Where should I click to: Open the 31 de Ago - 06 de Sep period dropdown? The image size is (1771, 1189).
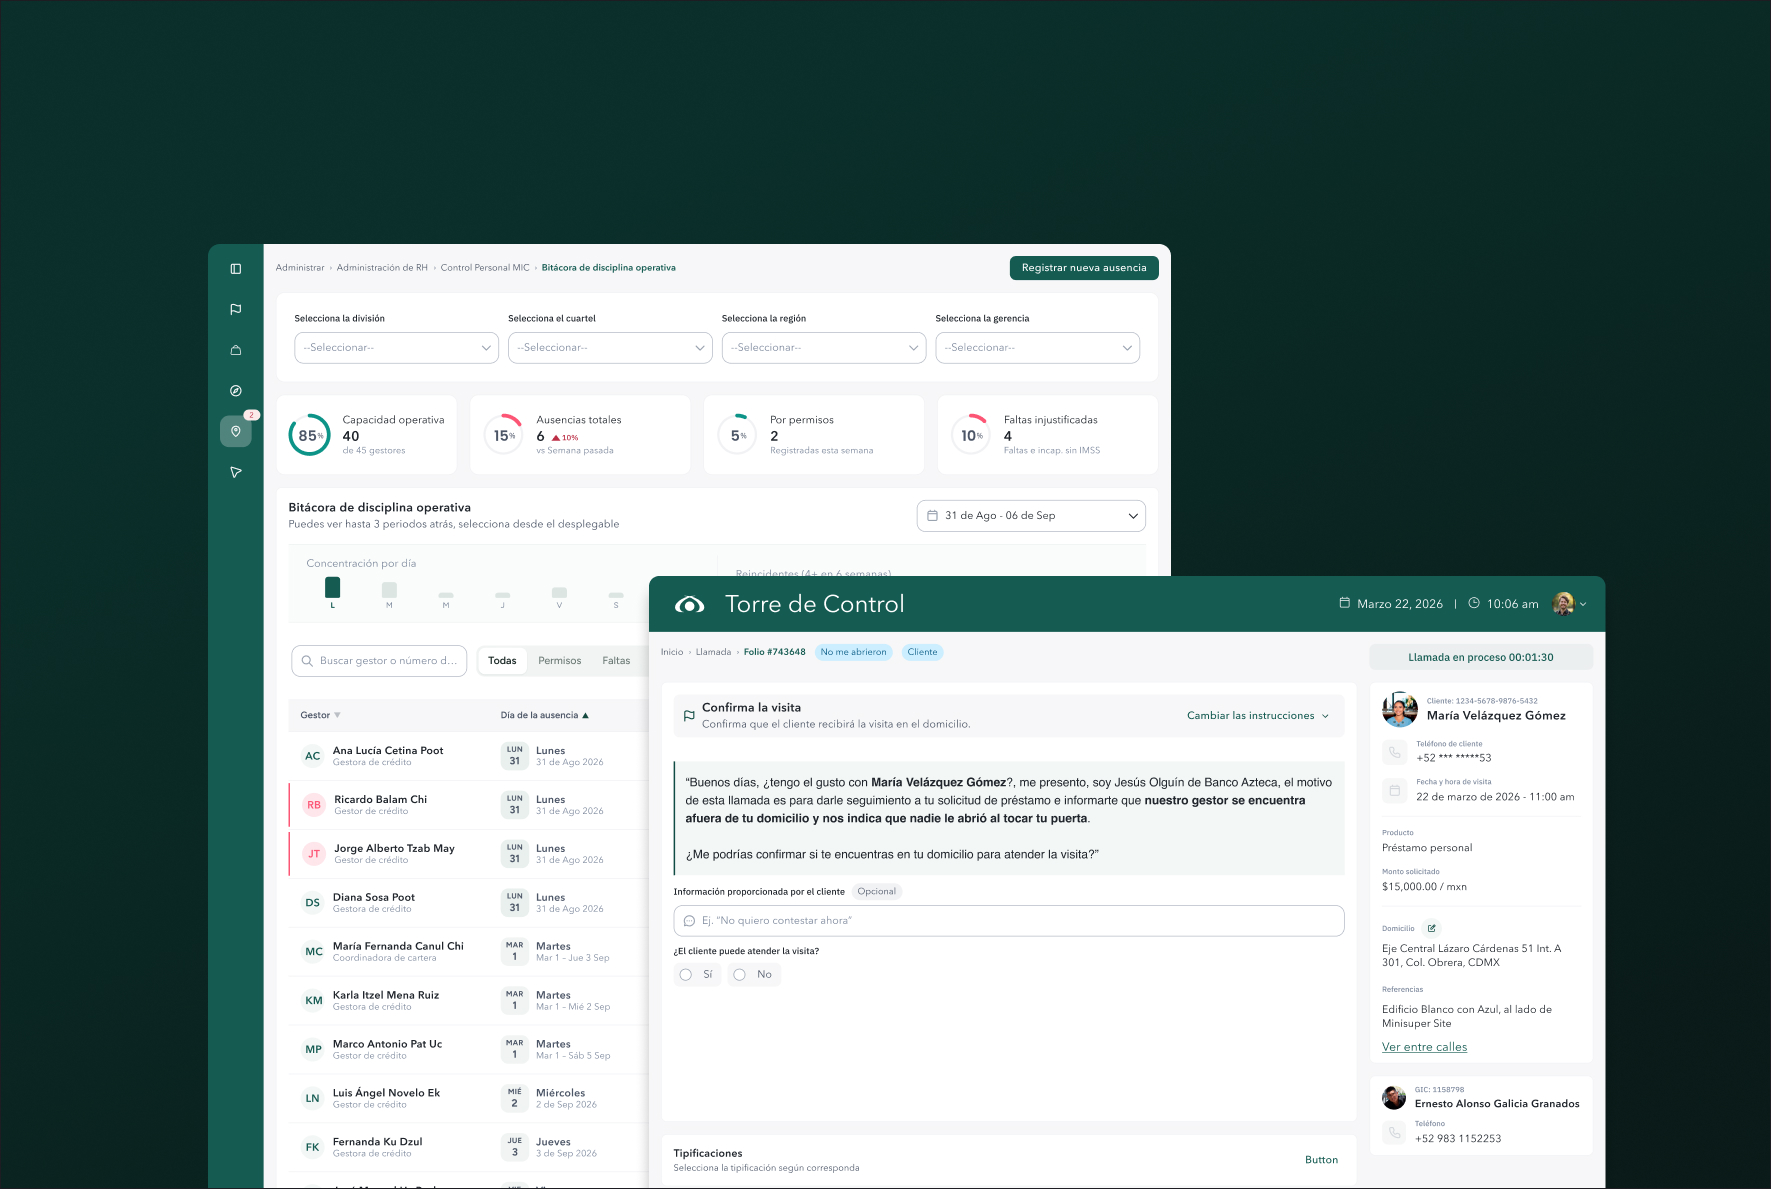pos(1031,516)
